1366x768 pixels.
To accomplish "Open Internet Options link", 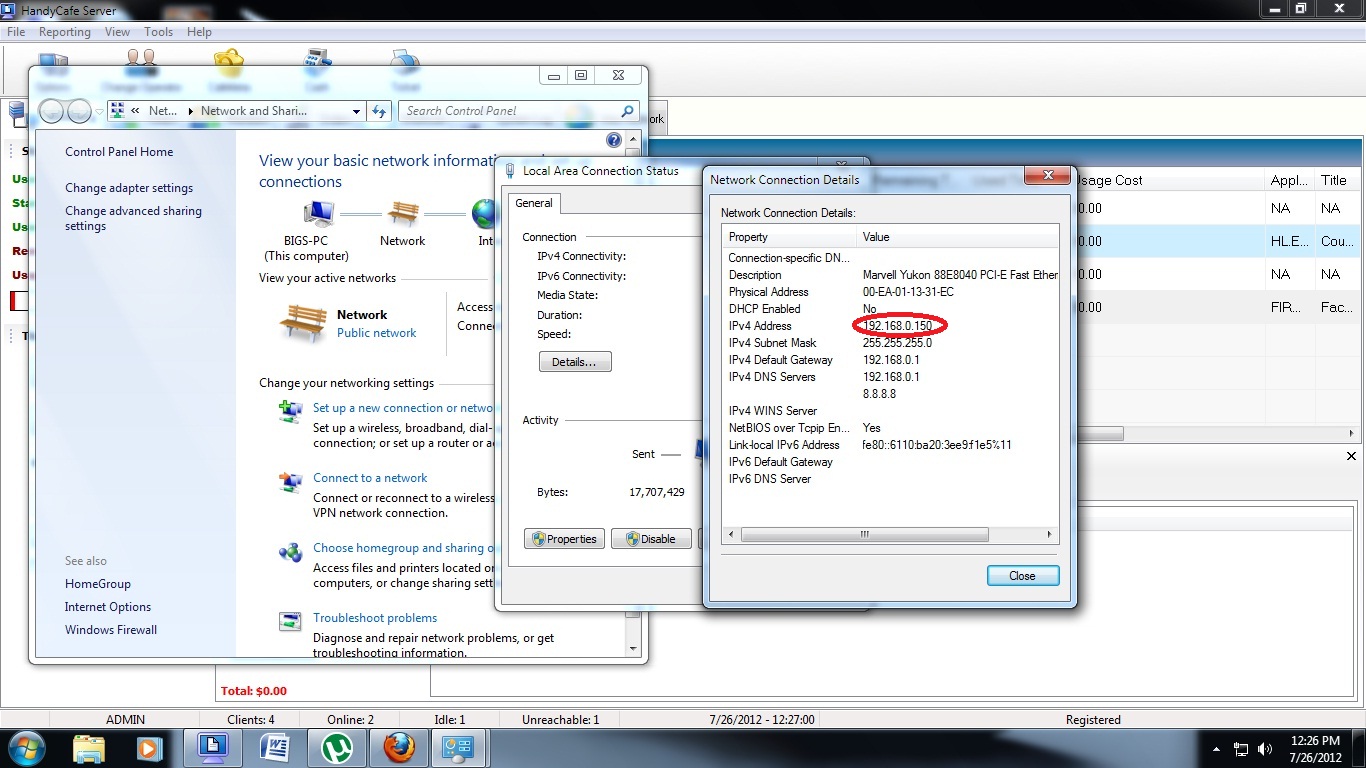I will click(108, 607).
